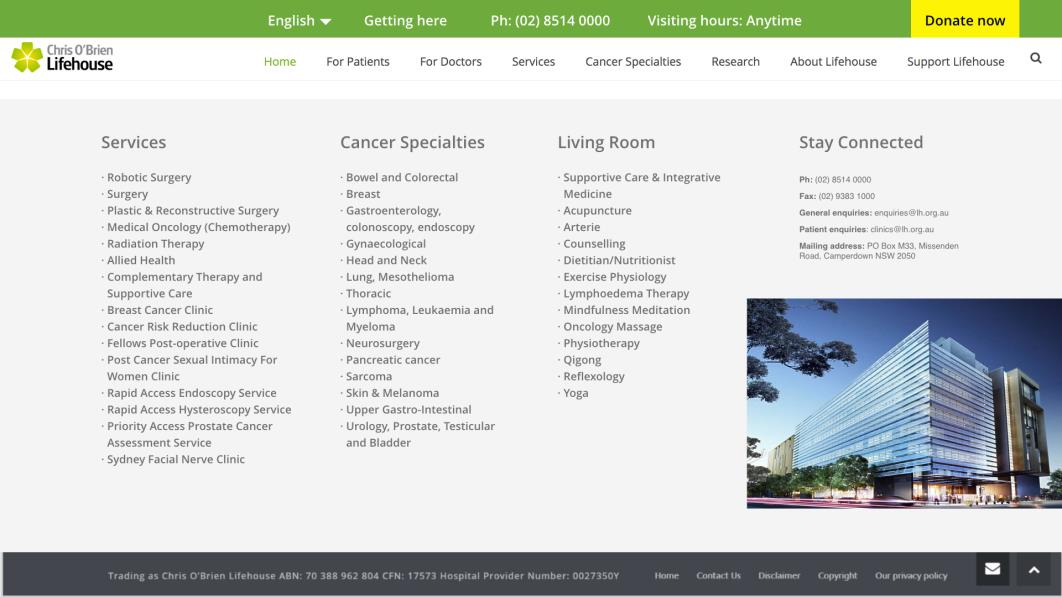
Task: Open the Qigong link
Action: [582, 360]
